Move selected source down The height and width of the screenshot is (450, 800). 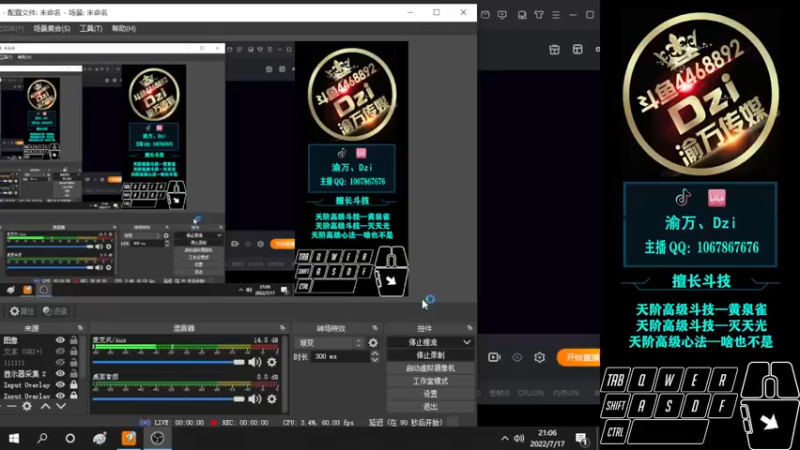tap(61, 406)
